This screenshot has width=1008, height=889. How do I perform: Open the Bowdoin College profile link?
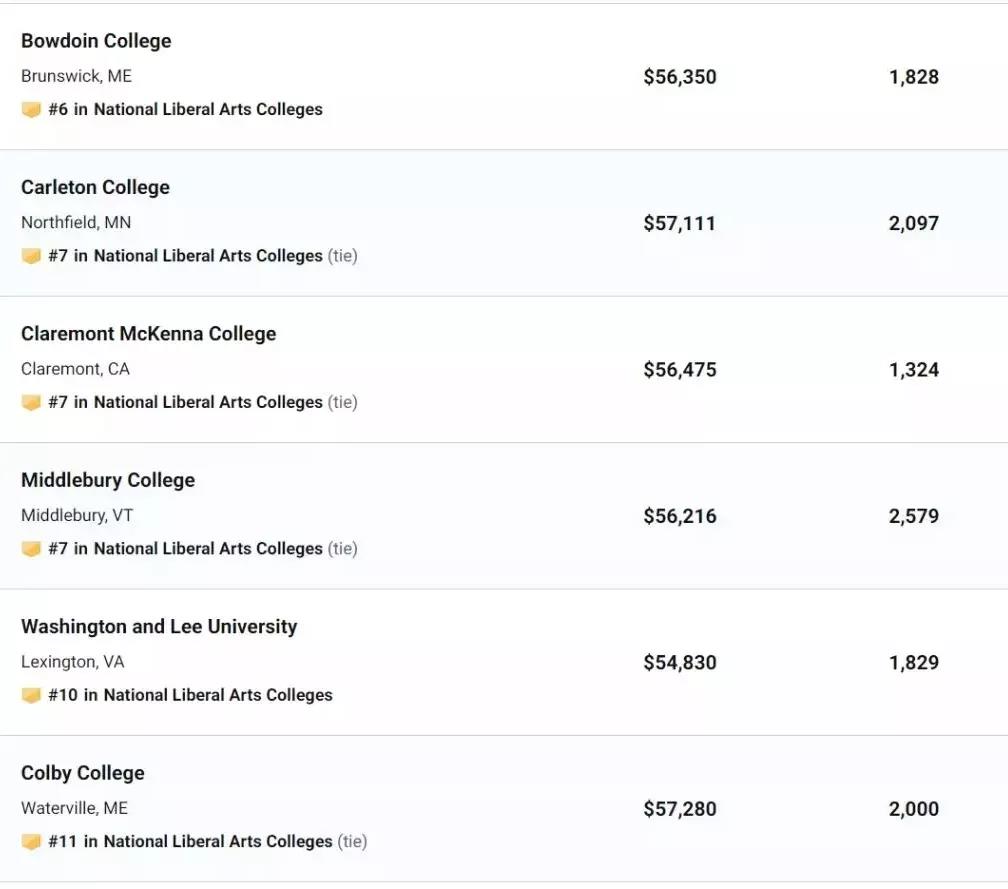pyautogui.click(x=96, y=41)
